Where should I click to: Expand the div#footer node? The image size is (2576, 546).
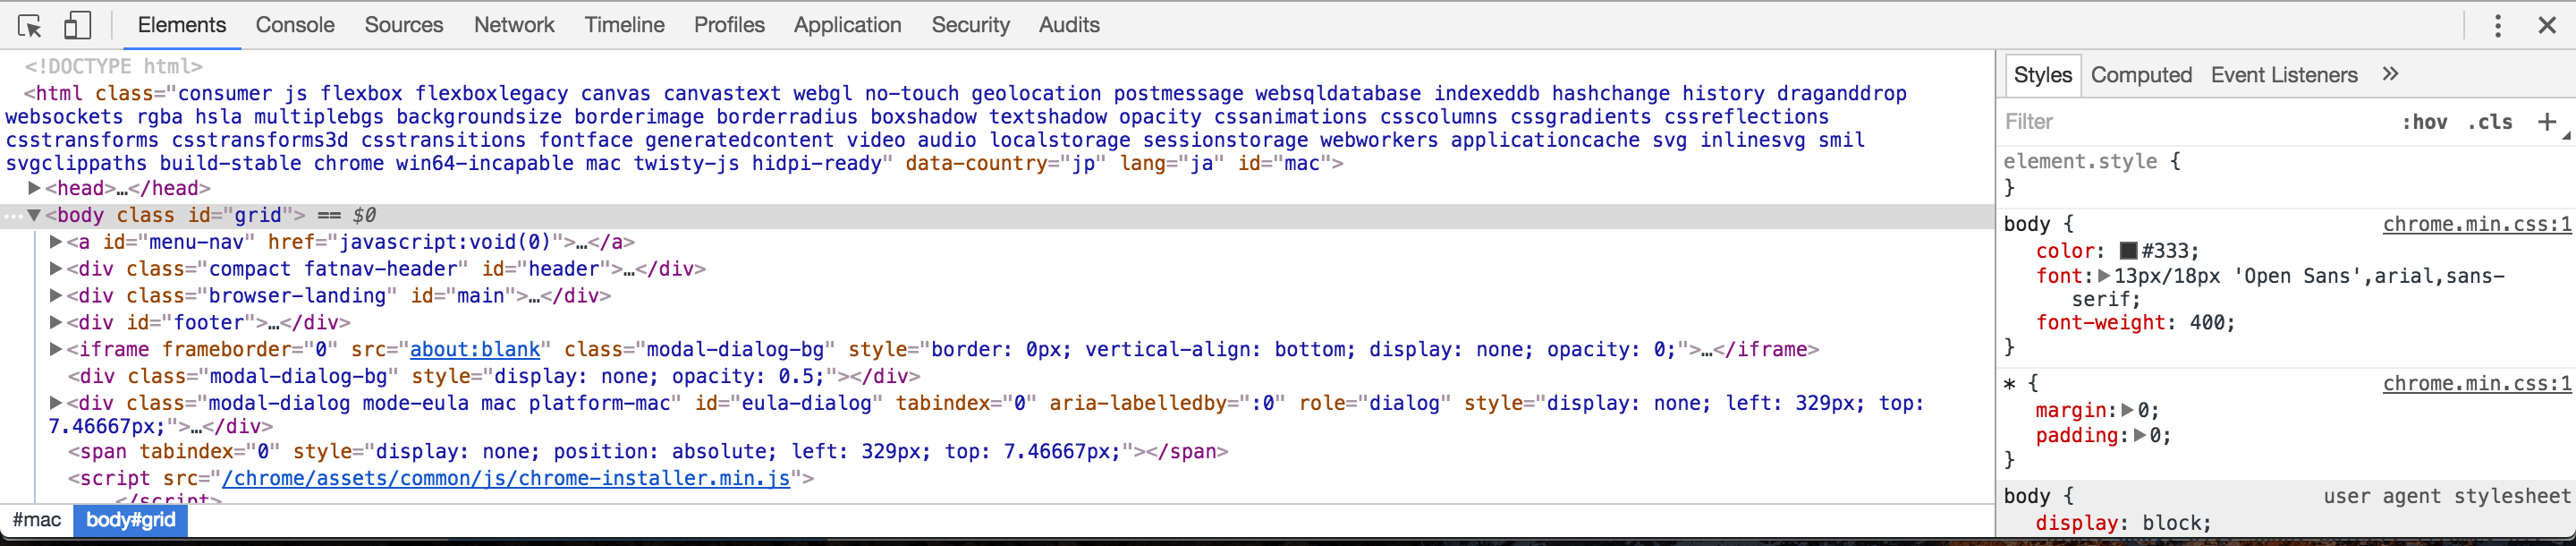57,323
